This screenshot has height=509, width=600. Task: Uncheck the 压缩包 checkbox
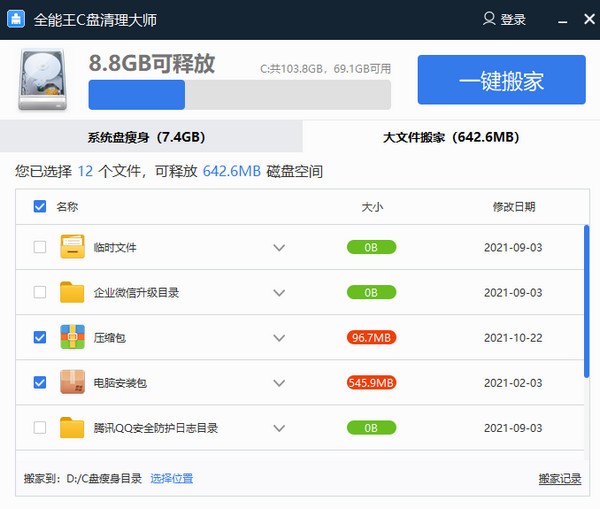tap(40, 337)
